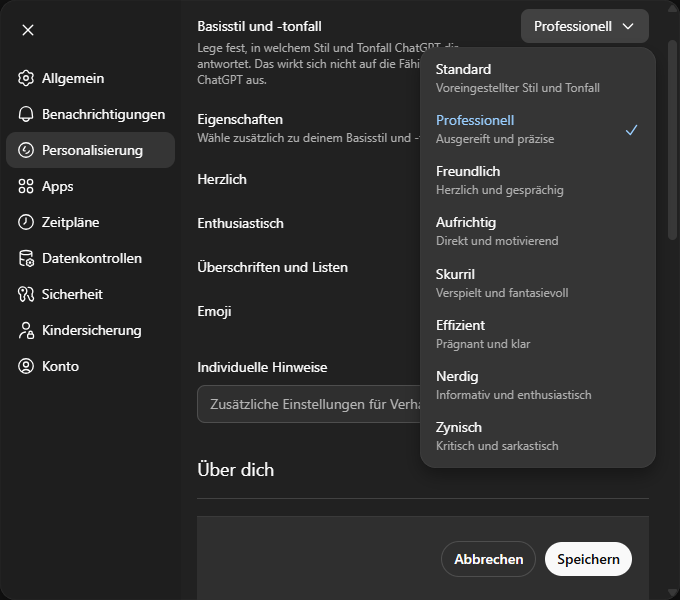
Task: Go to Benachrichtigungen settings
Action: coord(90,114)
